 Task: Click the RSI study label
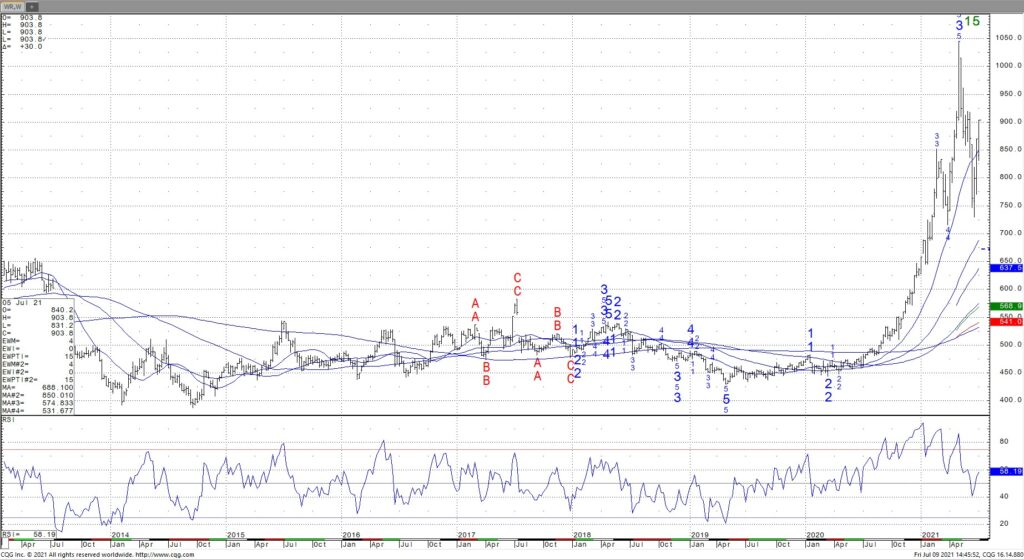[8, 421]
